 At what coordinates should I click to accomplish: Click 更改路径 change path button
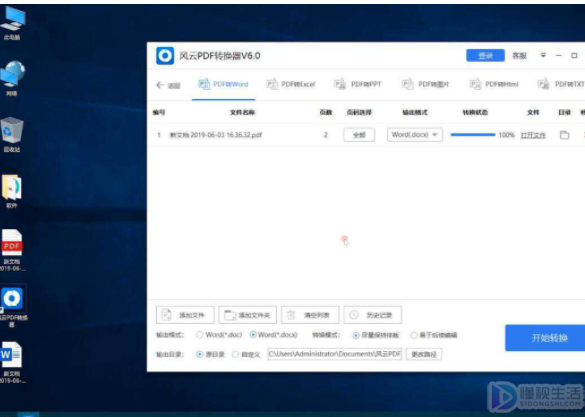click(x=424, y=354)
